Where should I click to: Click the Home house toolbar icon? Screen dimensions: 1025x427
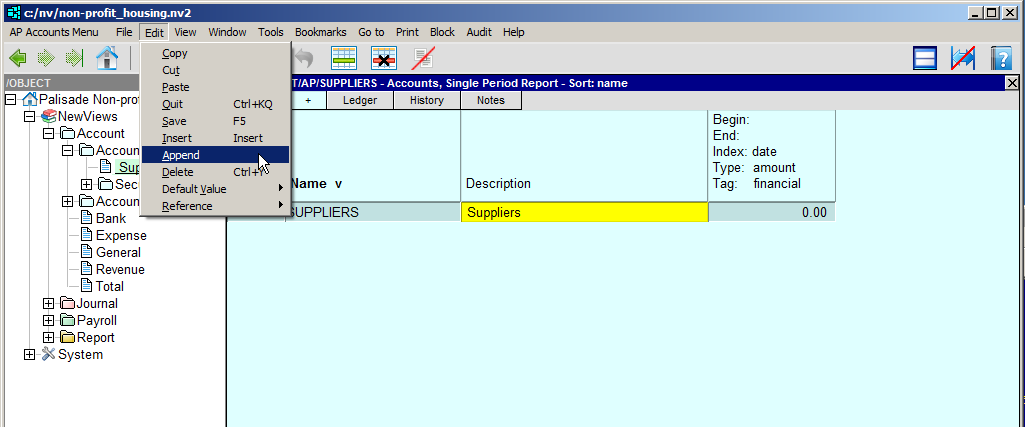click(x=107, y=58)
